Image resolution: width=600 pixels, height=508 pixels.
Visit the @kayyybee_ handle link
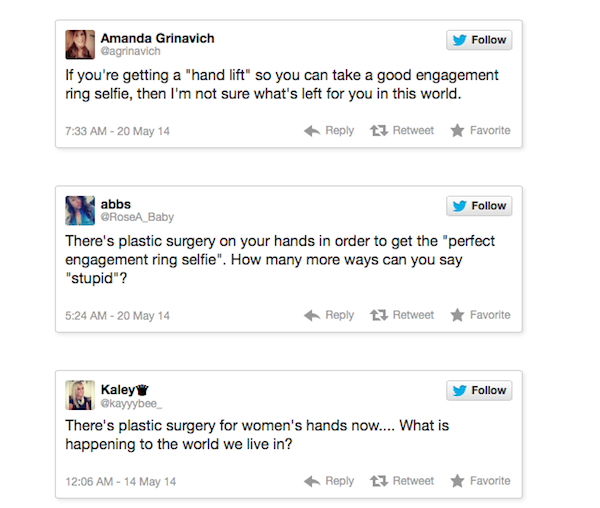pyautogui.click(x=131, y=401)
